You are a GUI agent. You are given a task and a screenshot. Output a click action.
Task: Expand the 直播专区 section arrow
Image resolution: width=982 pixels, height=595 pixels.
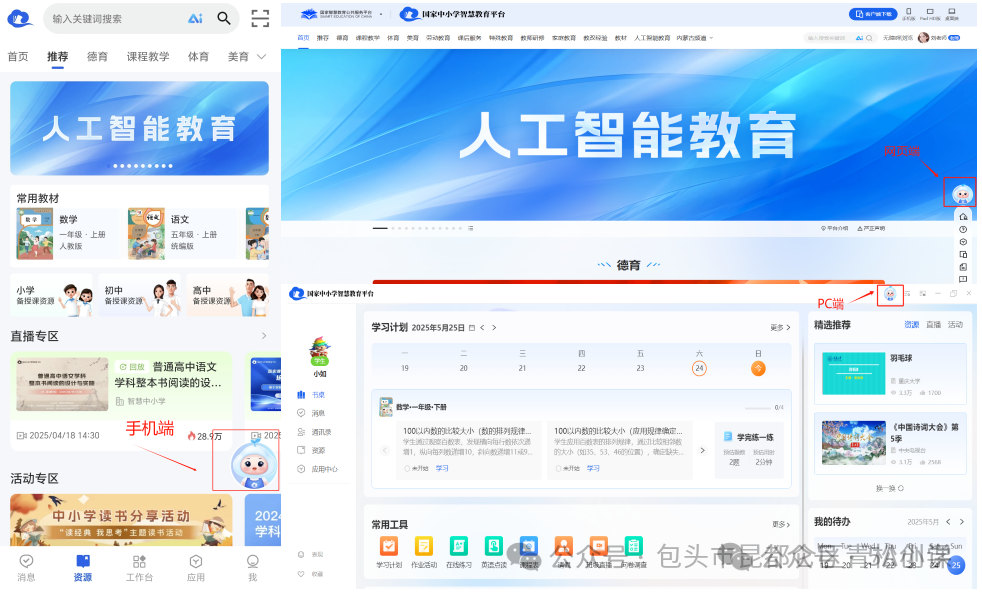coord(264,336)
